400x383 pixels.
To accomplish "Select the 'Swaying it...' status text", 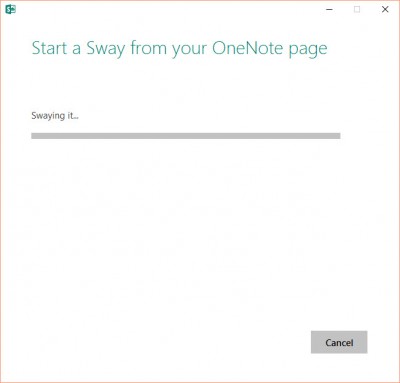I will coord(55,116).
